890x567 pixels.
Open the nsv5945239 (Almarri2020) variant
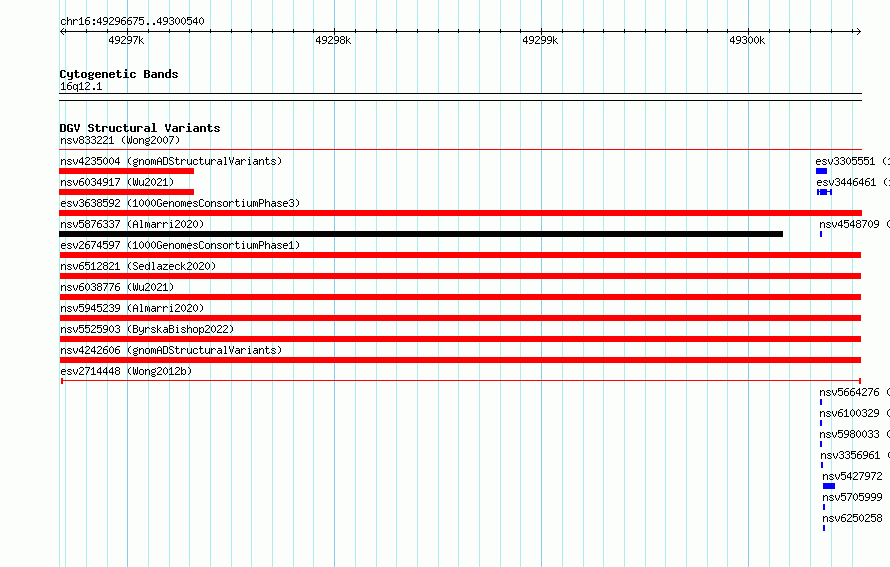click(x=132, y=308)
